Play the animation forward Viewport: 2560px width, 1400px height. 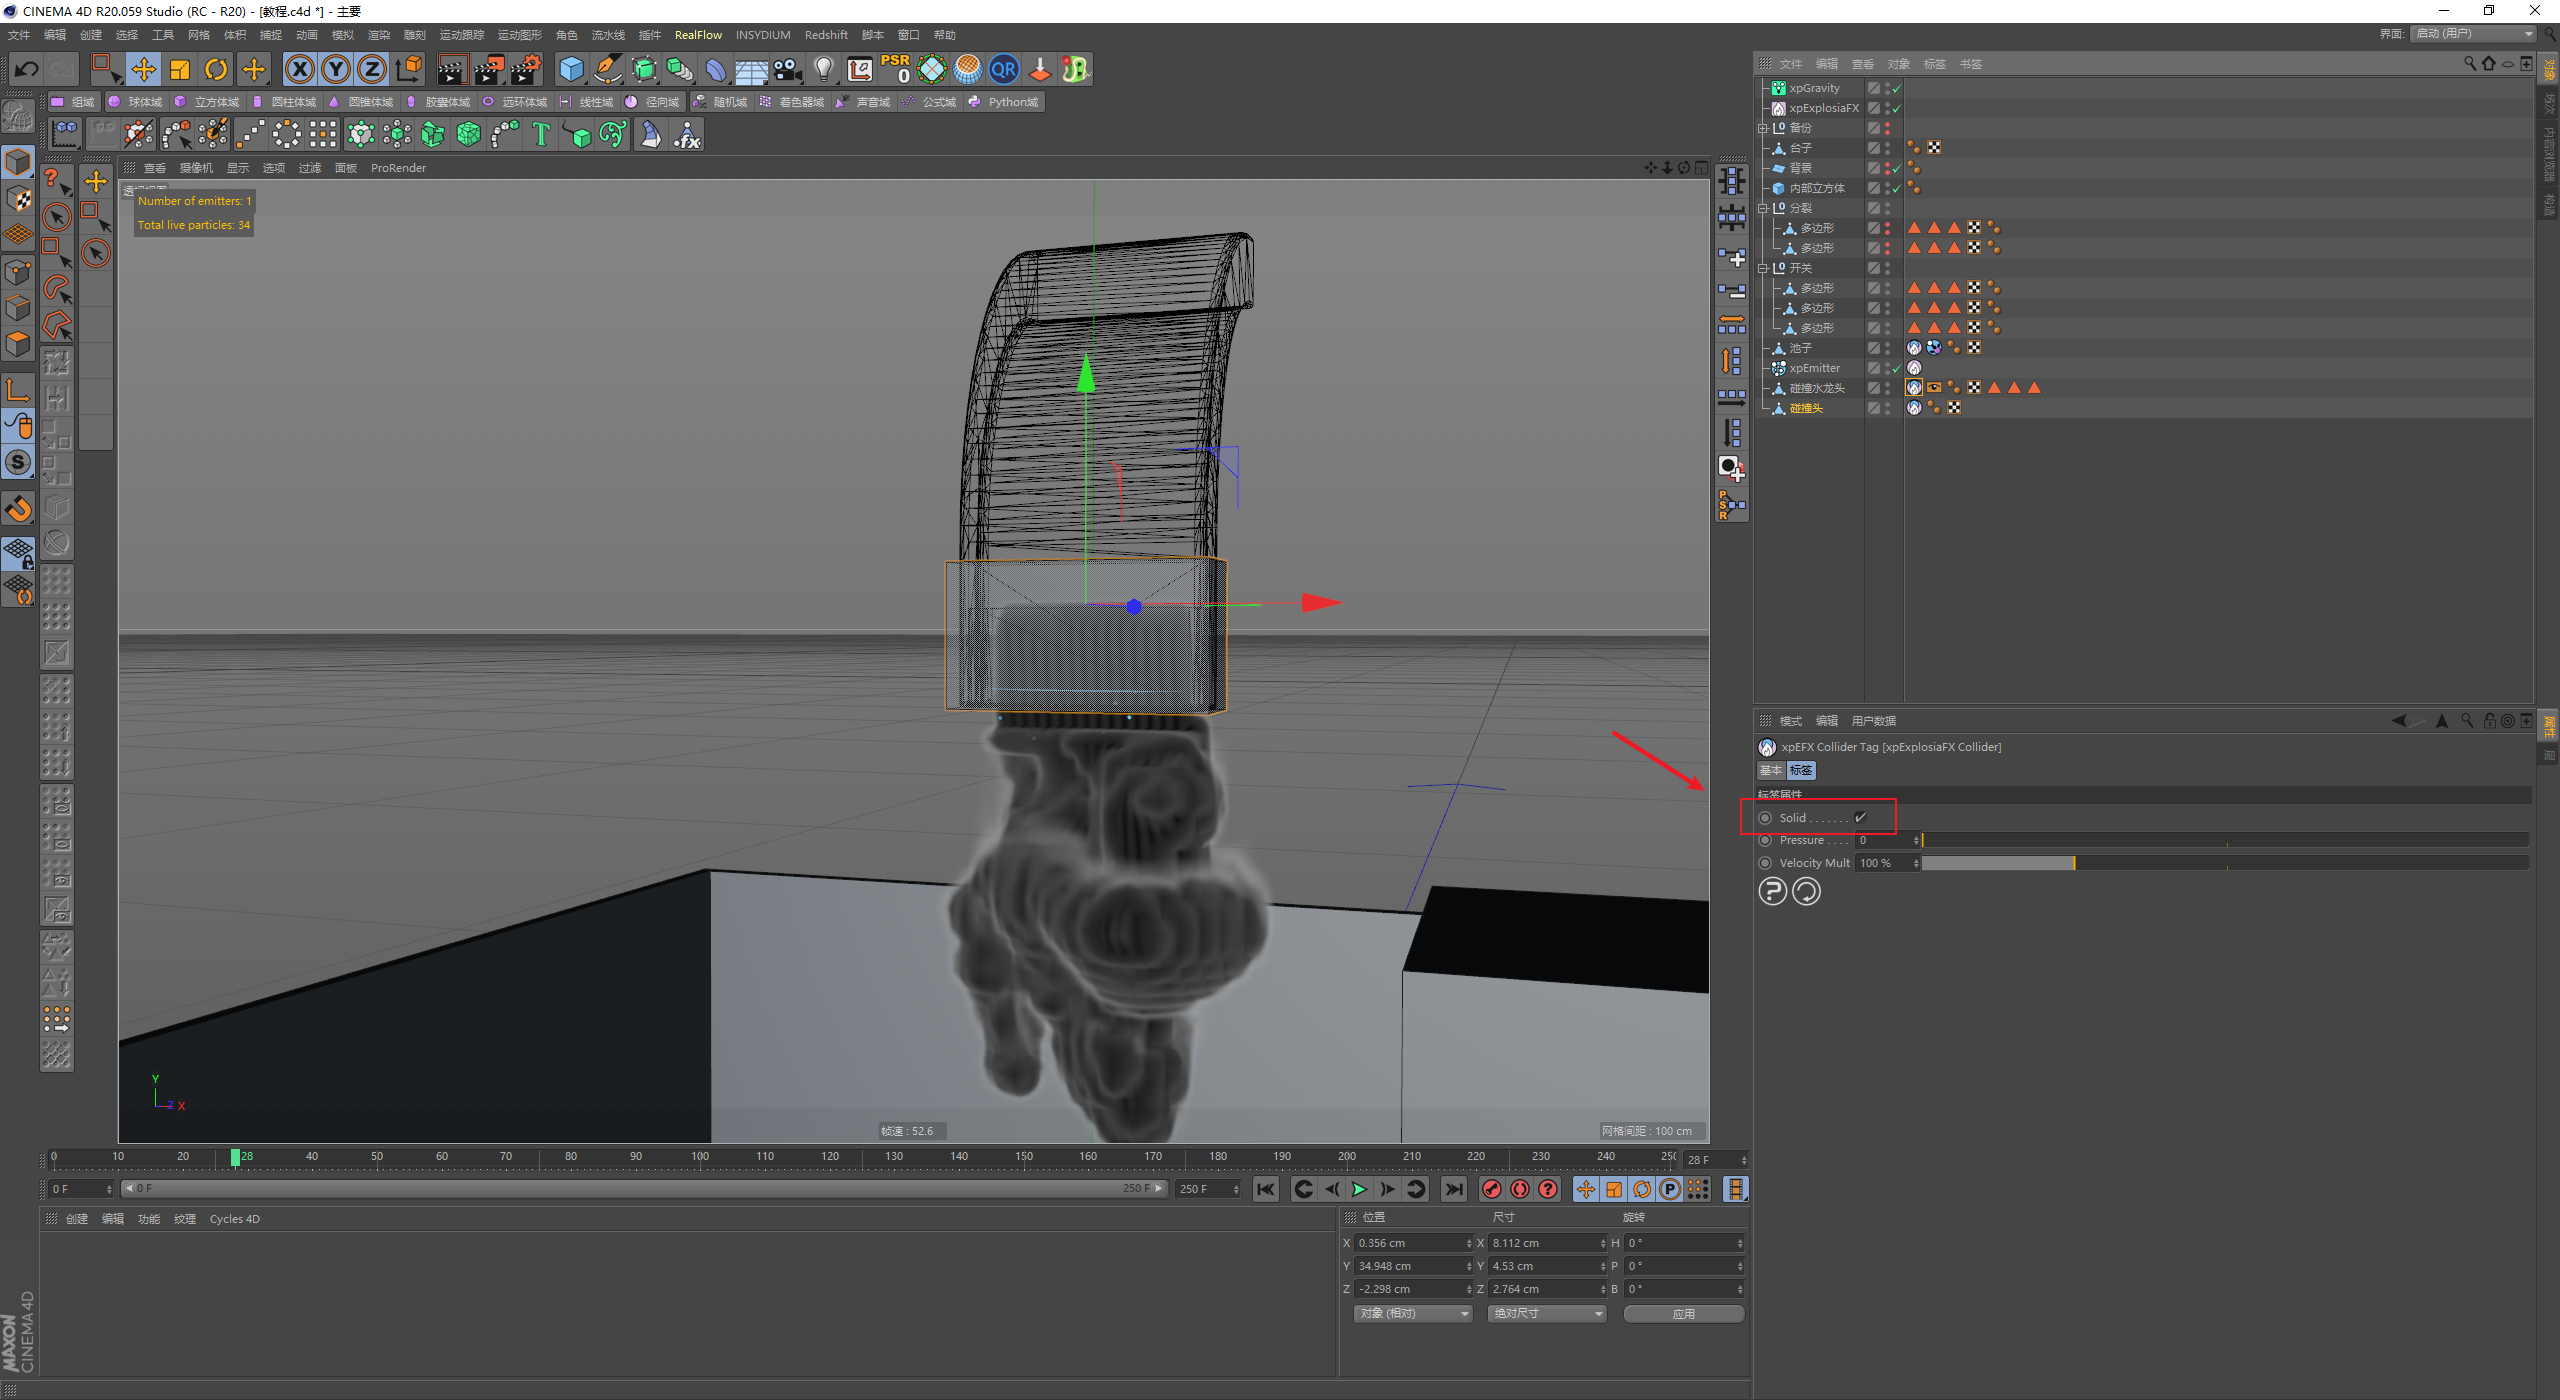pyautogui.click(x=1359, y=1189)
